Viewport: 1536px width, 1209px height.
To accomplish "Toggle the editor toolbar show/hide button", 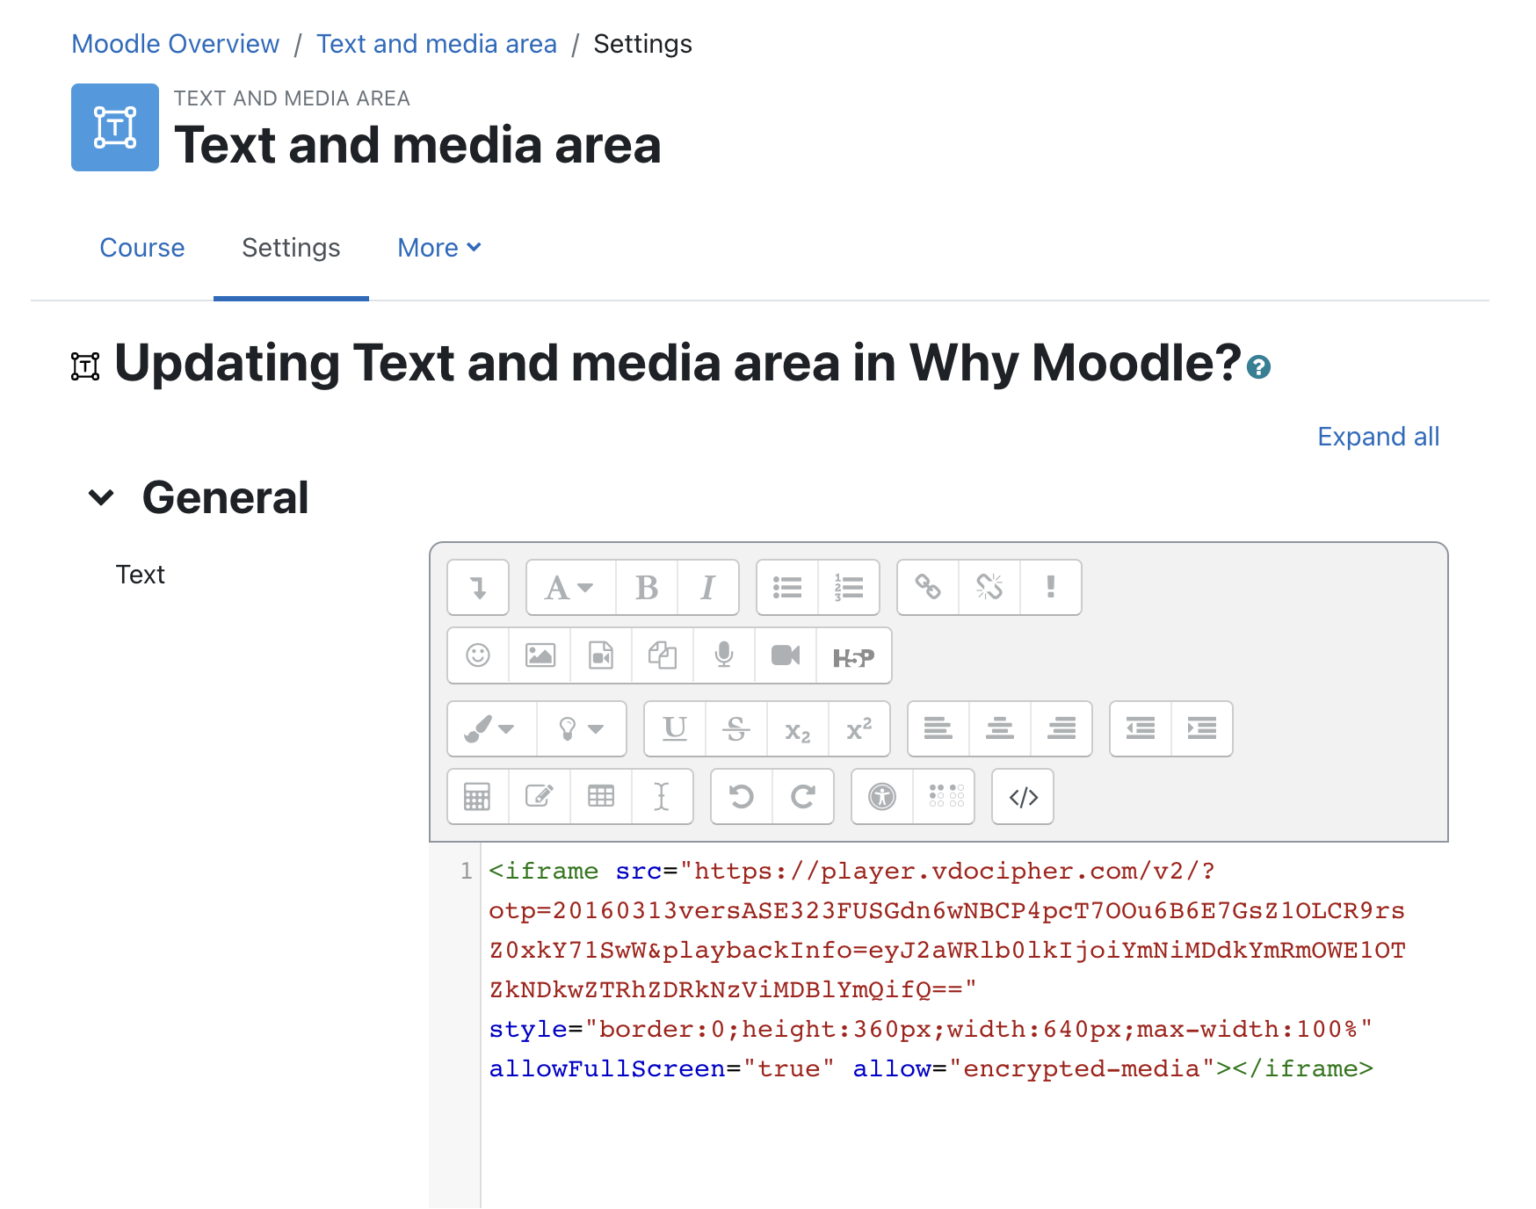I will coord(478,588).
